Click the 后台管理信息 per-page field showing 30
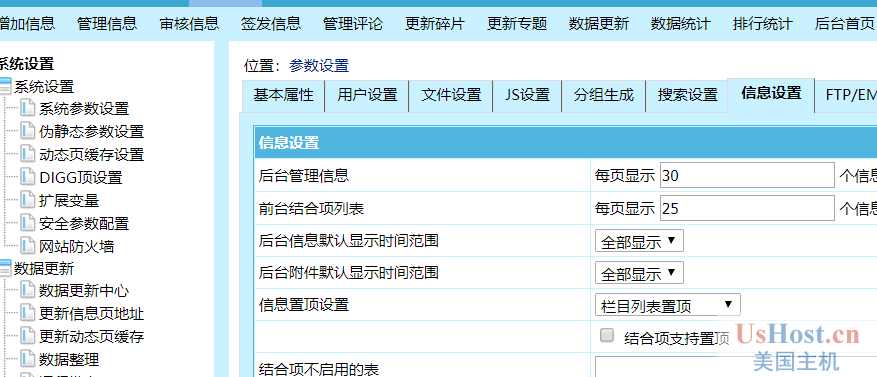 tap(747, 176)
